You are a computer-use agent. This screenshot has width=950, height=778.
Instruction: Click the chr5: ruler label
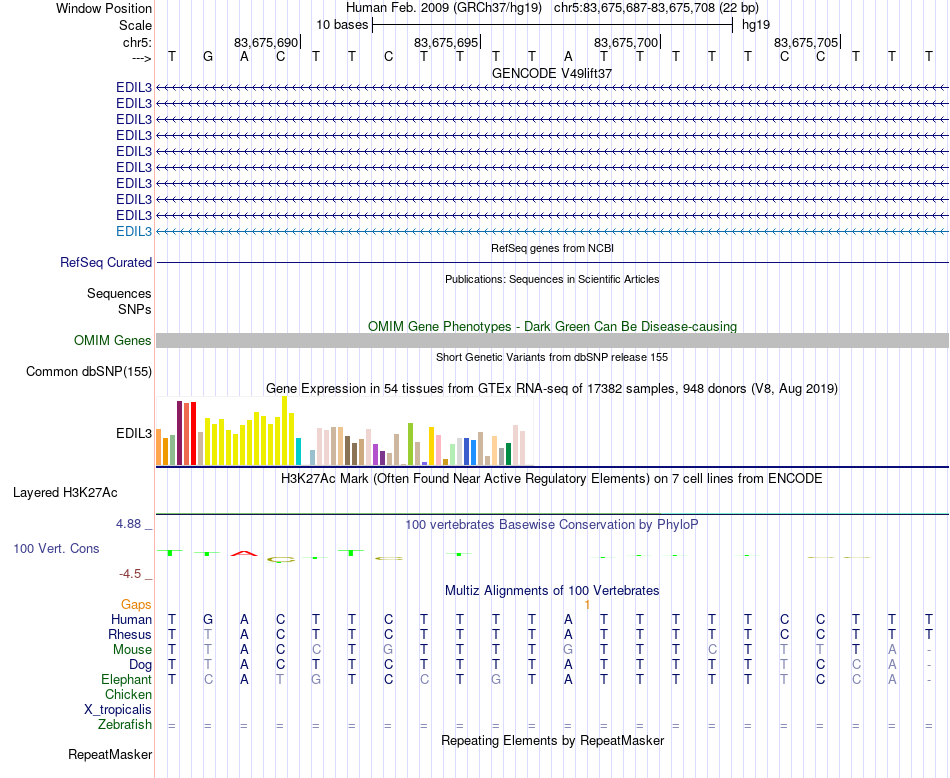click(137, 42)
